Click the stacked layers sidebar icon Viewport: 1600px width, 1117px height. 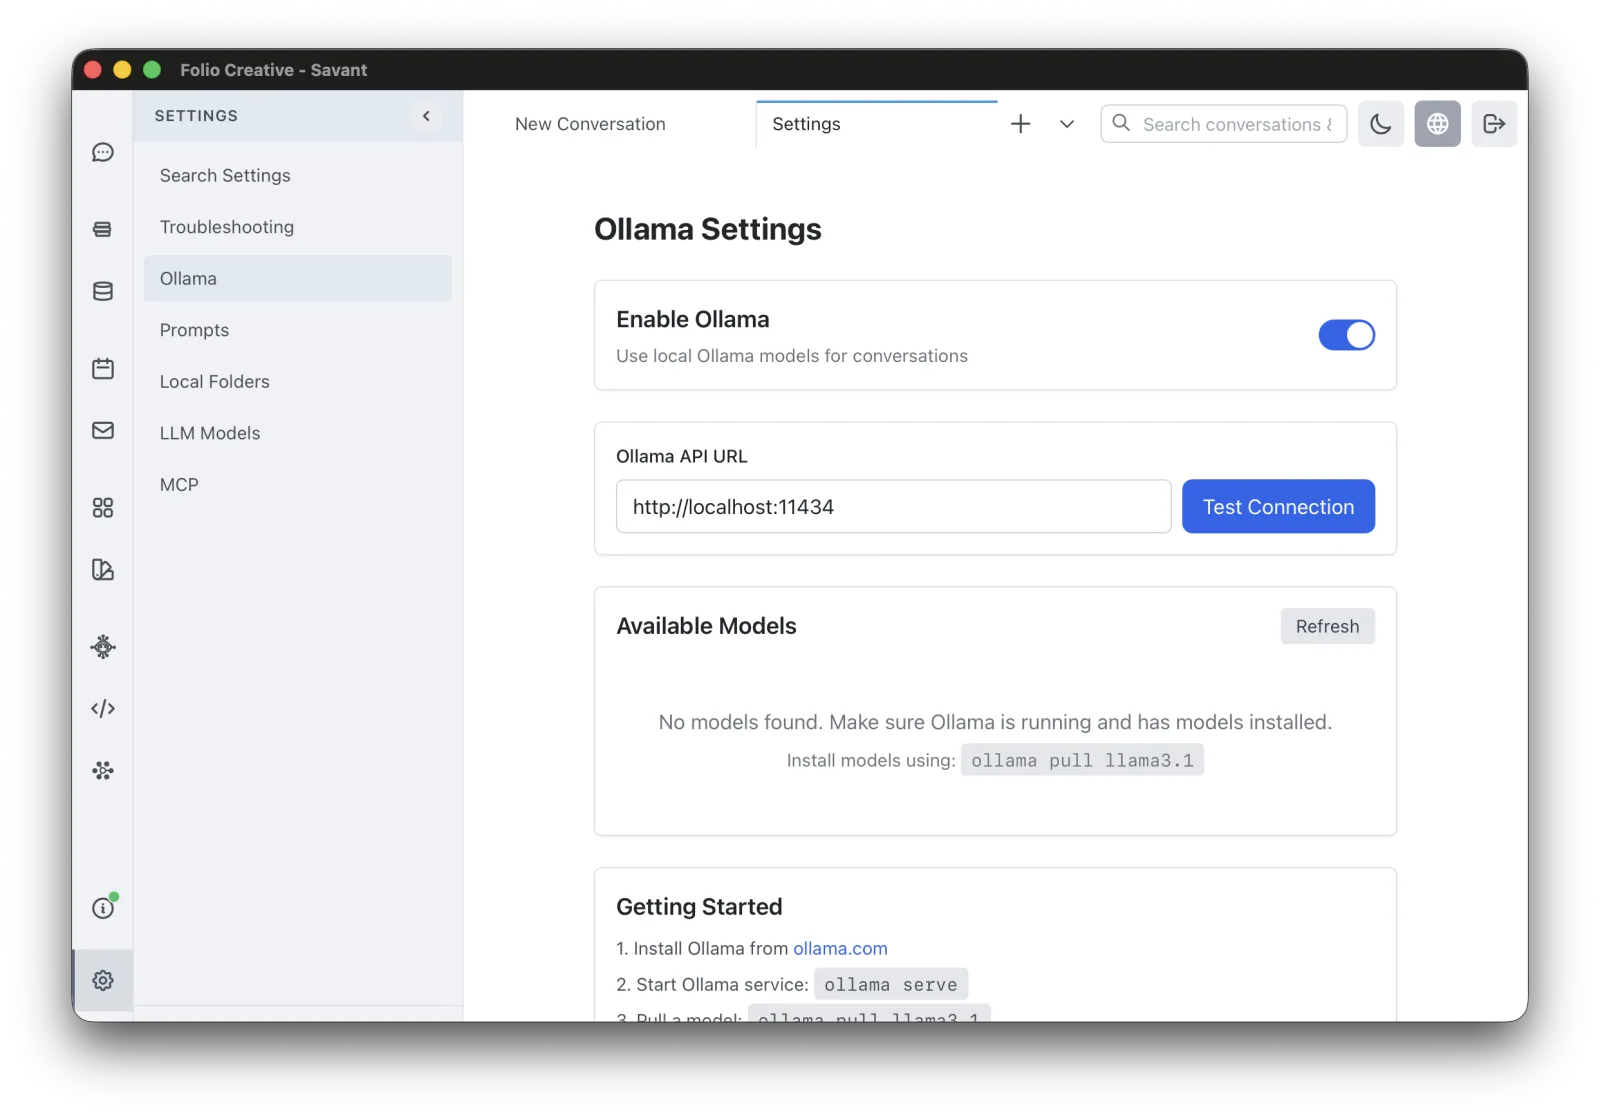pyautogui.click(x=103, y=229)
